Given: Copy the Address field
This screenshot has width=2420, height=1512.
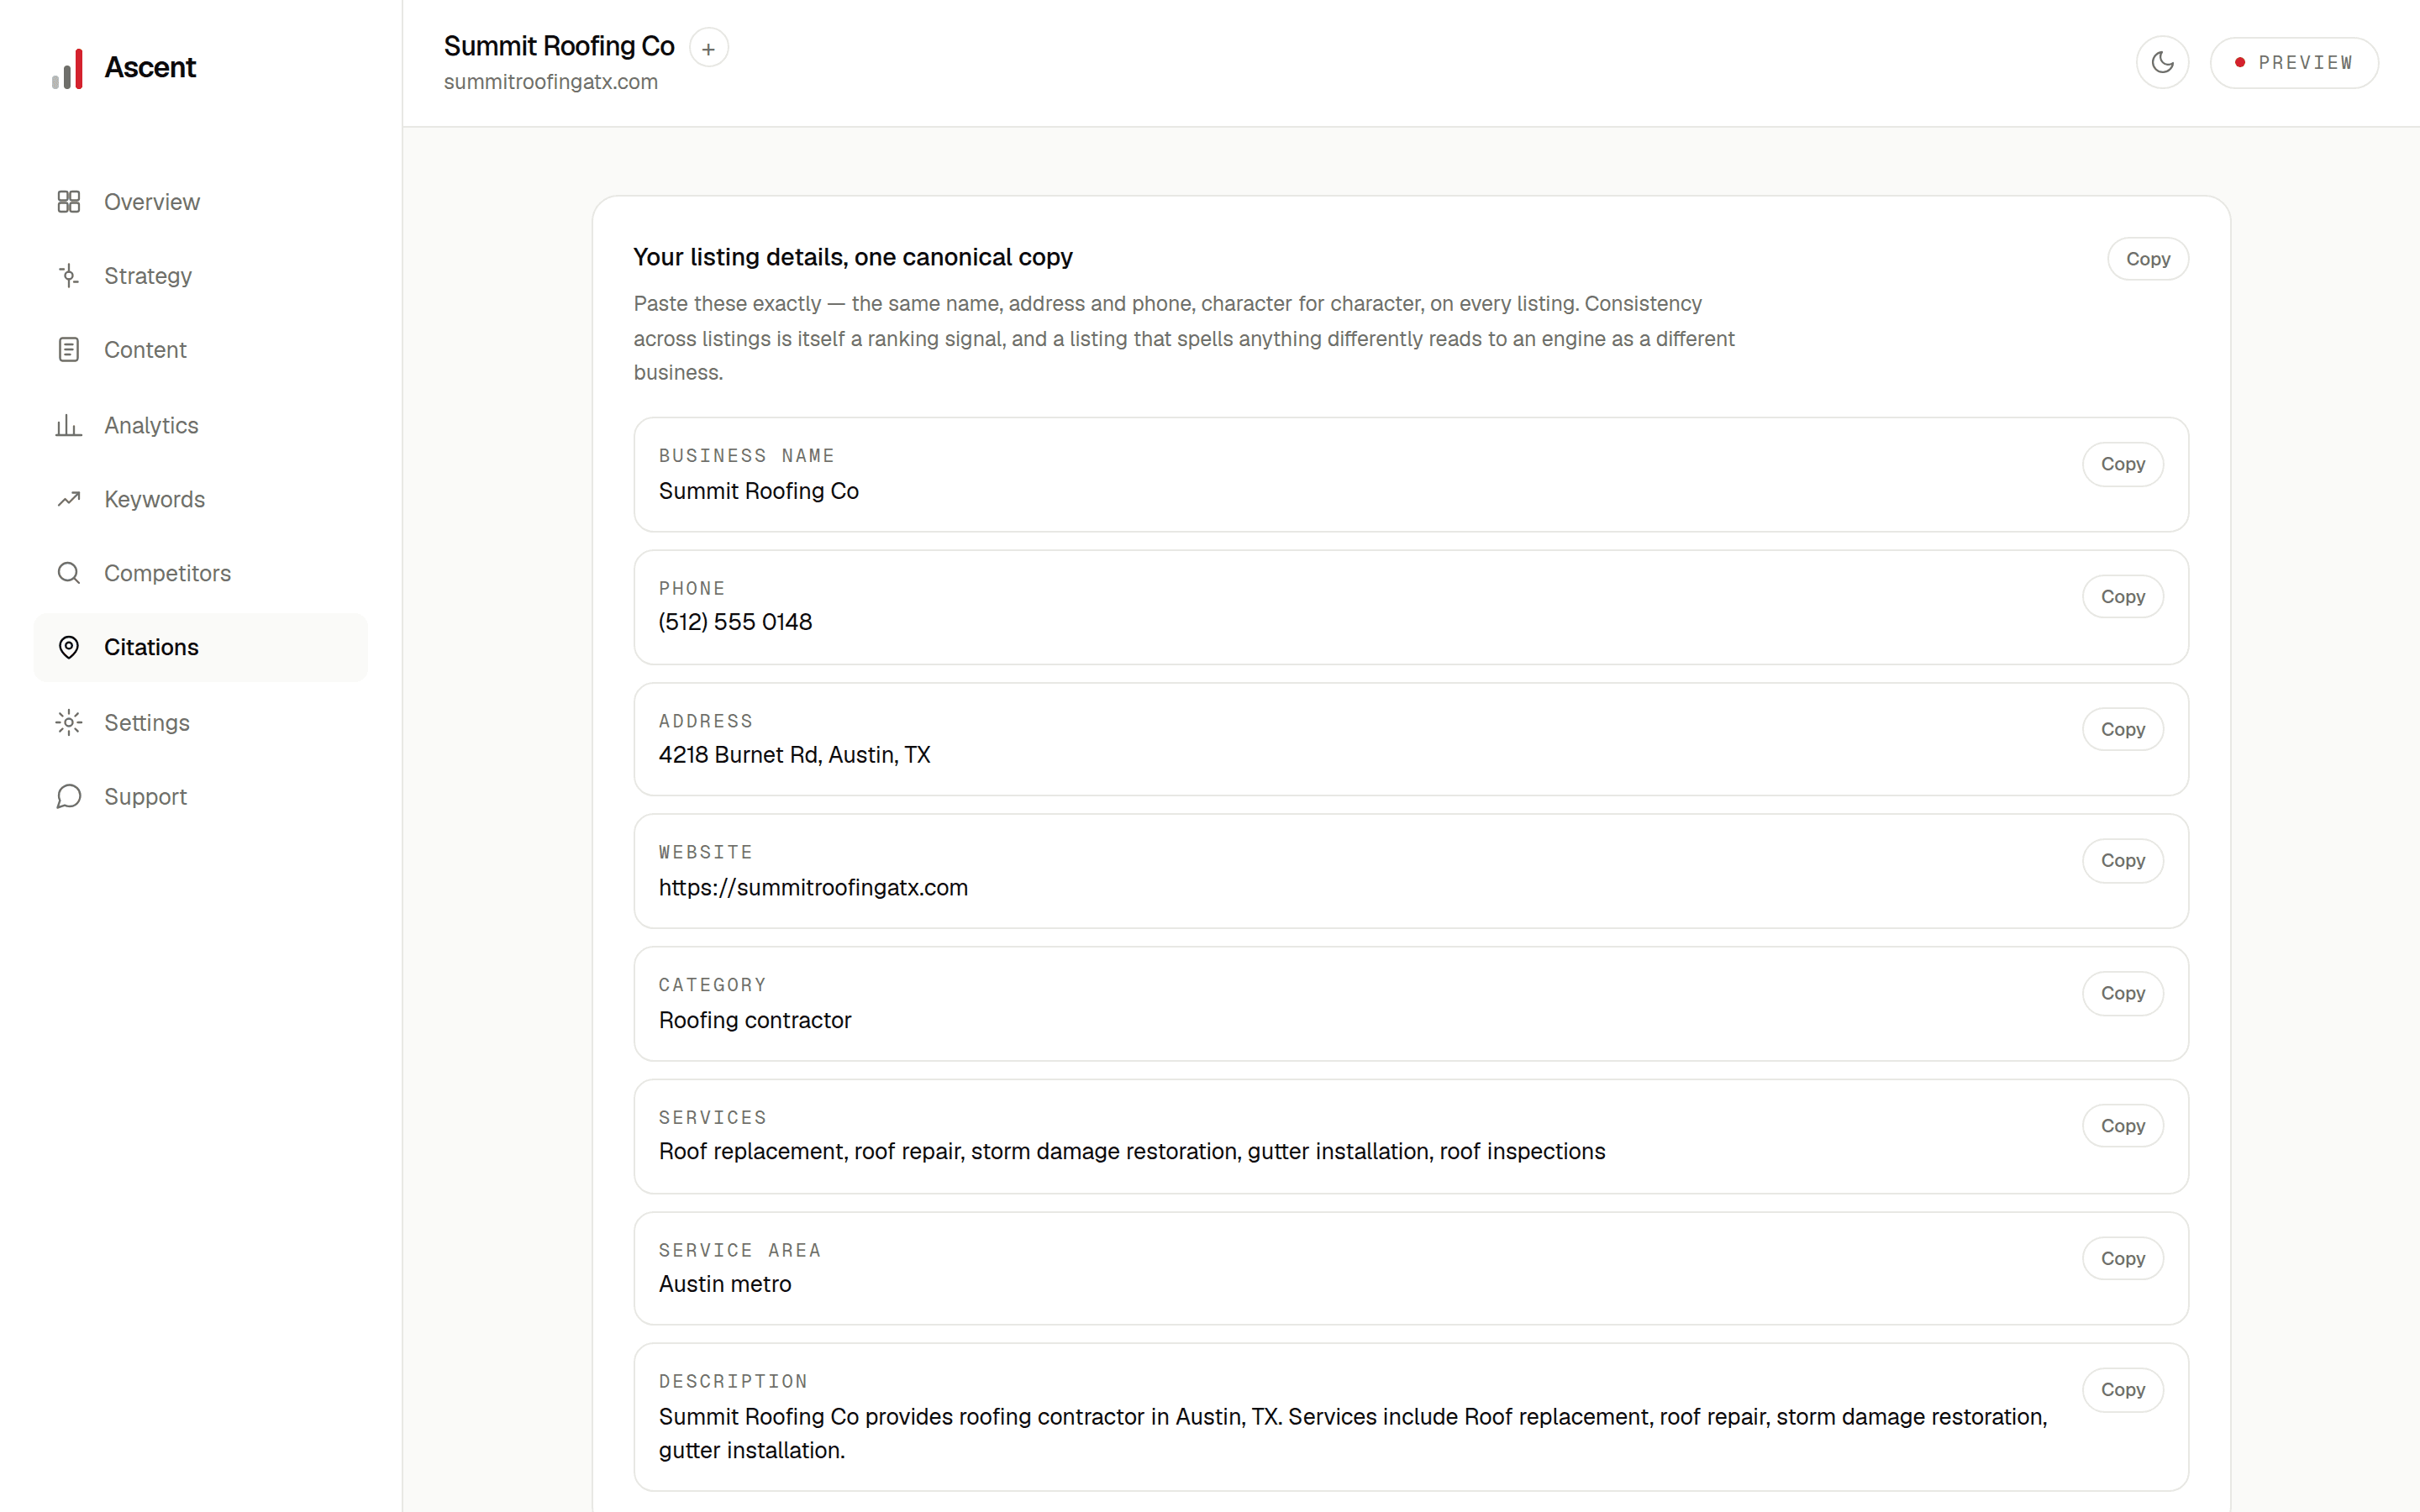Looking at the screenshot, I should 2122,729.
